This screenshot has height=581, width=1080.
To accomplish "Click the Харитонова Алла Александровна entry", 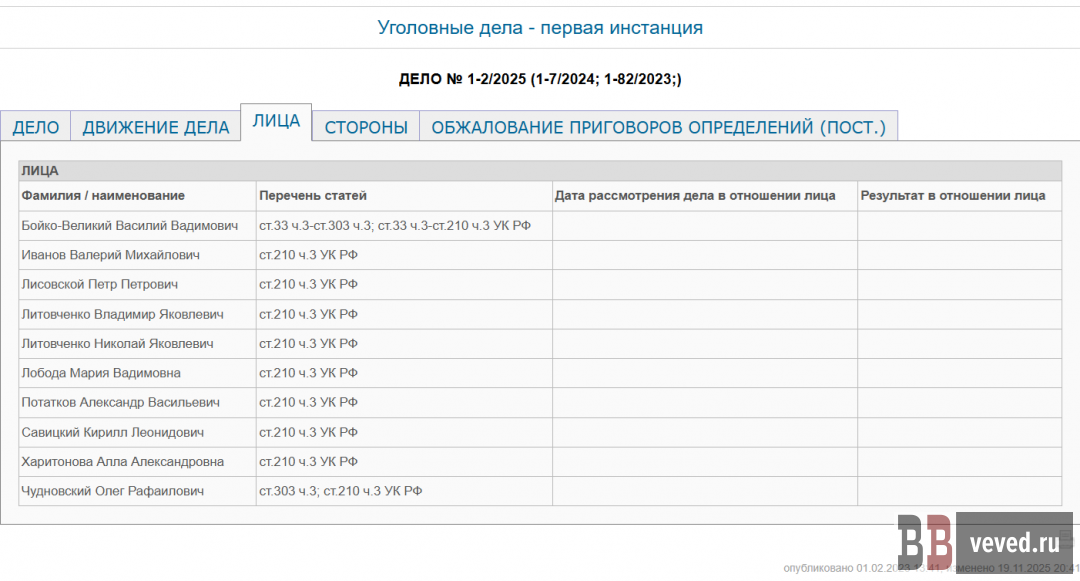I will coord(122,462).
